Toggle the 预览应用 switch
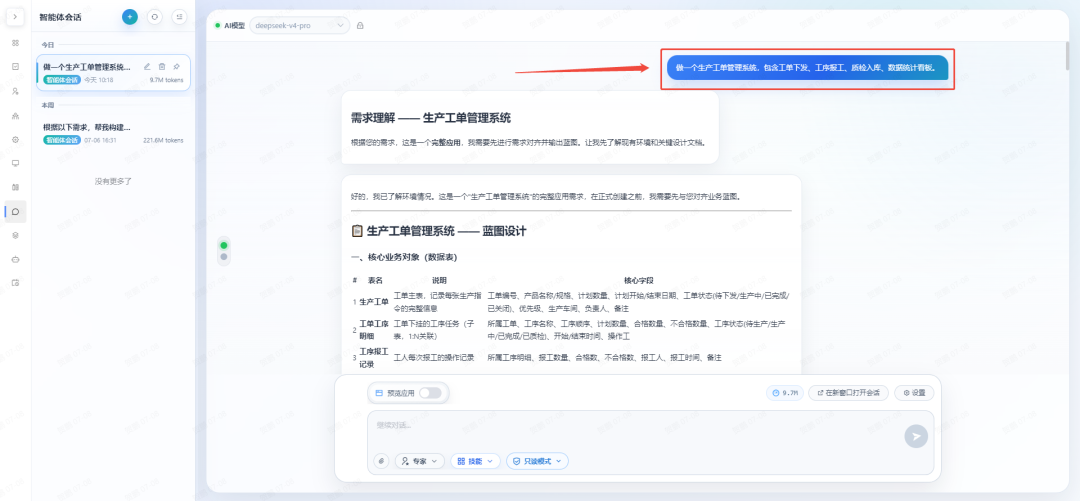 tap(430, 393)
